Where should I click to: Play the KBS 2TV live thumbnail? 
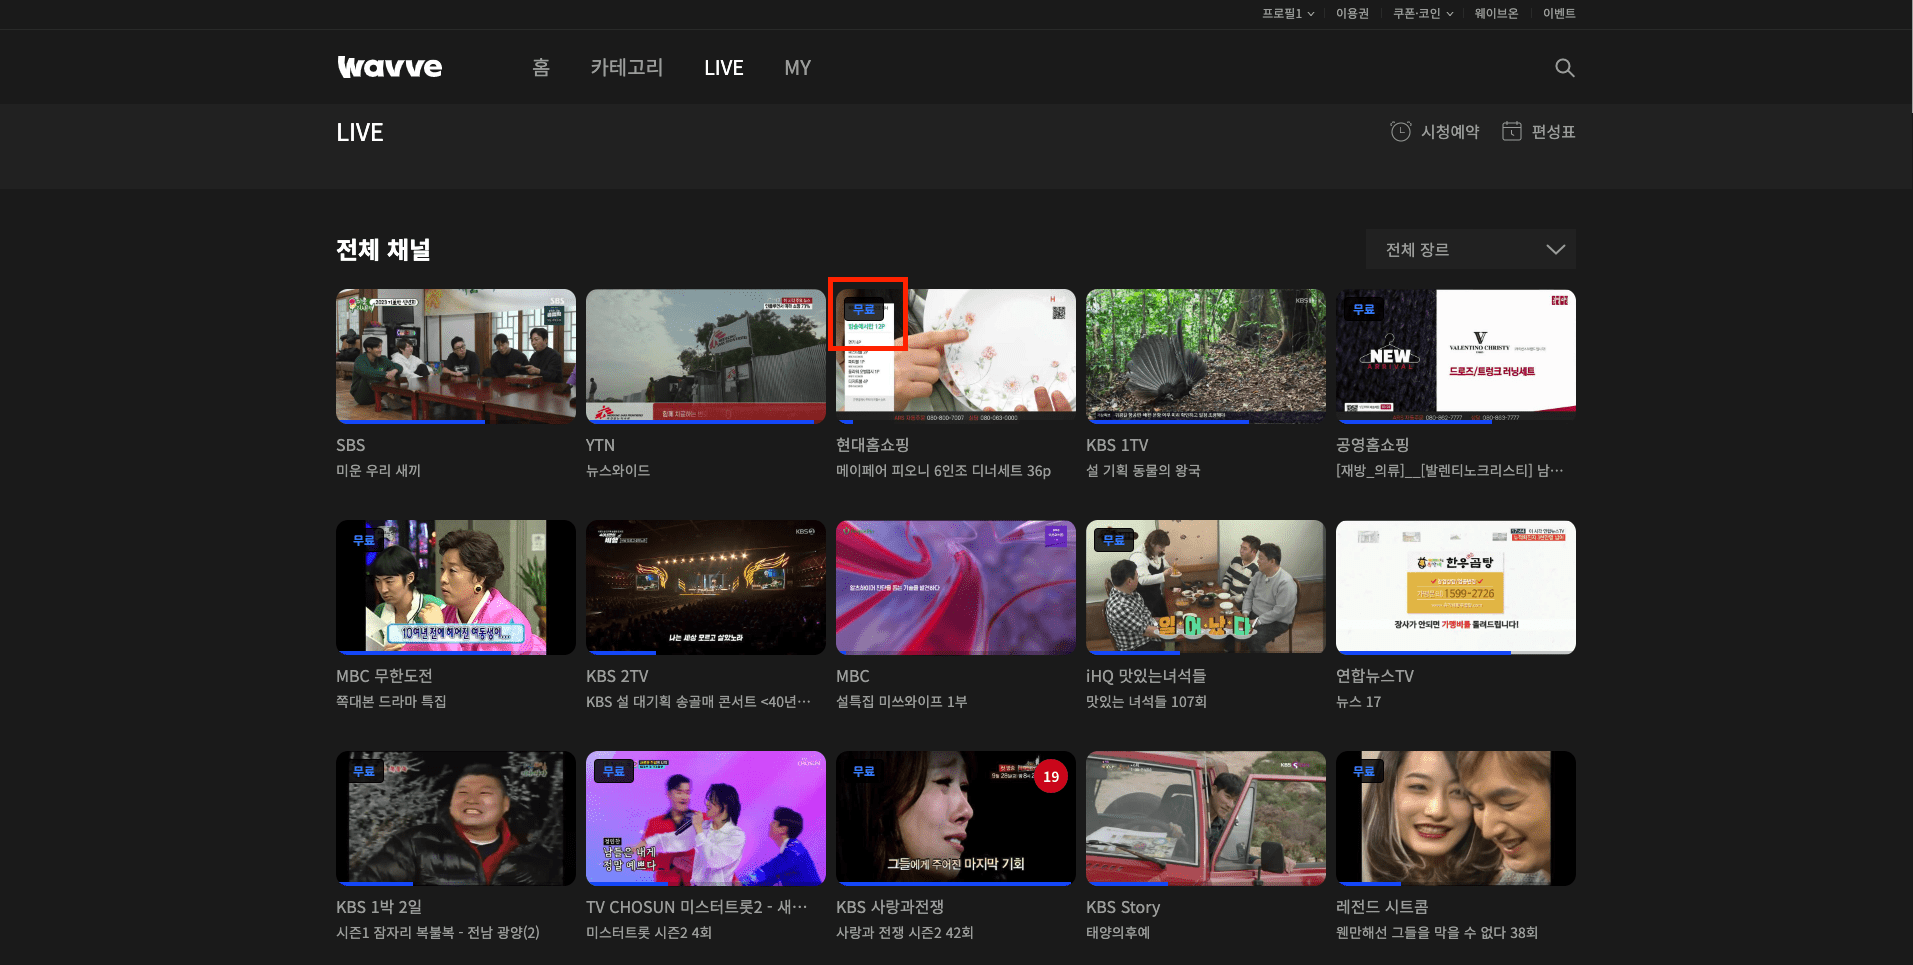(x=706, y=587)
